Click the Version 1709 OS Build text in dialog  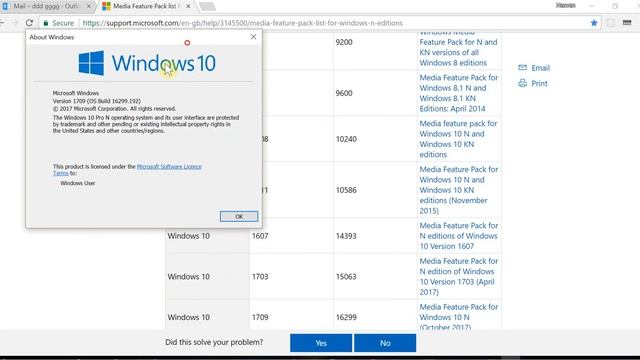pyautogui.click(x=97, y=101)
